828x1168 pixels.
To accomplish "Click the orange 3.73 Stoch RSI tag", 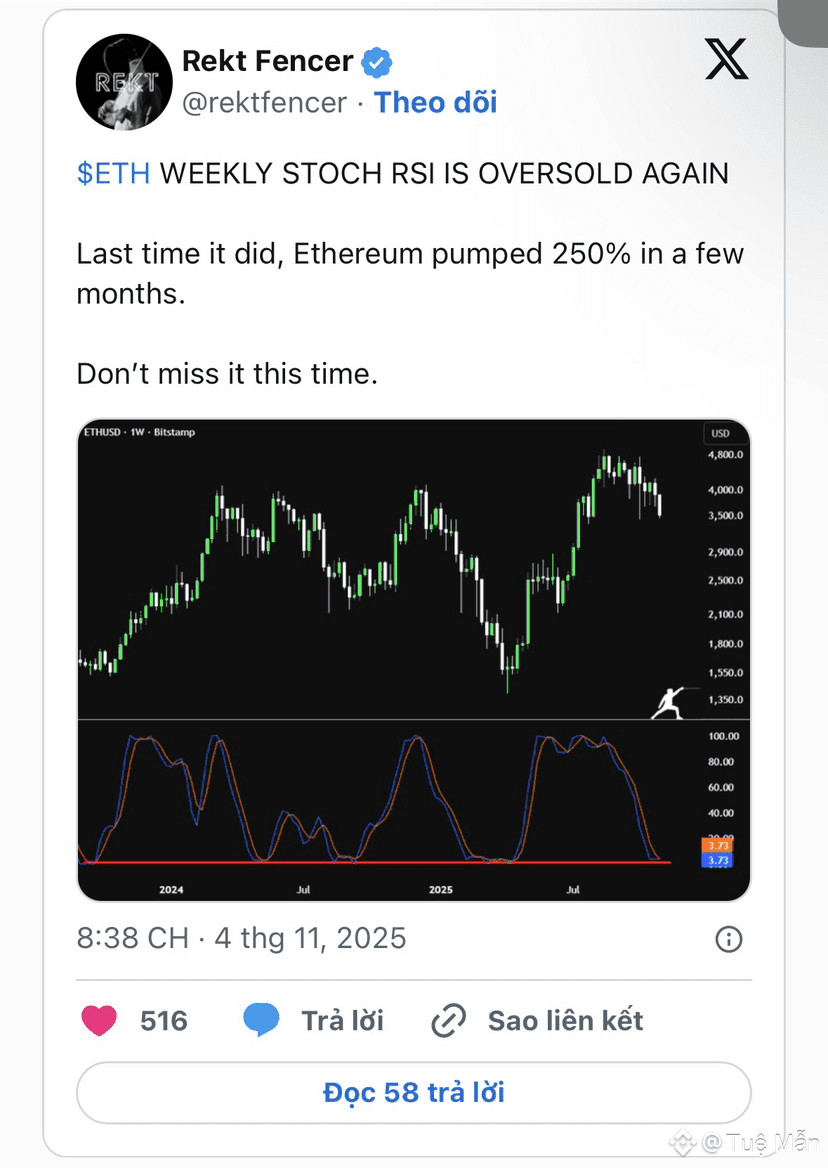I will point(718,845).
